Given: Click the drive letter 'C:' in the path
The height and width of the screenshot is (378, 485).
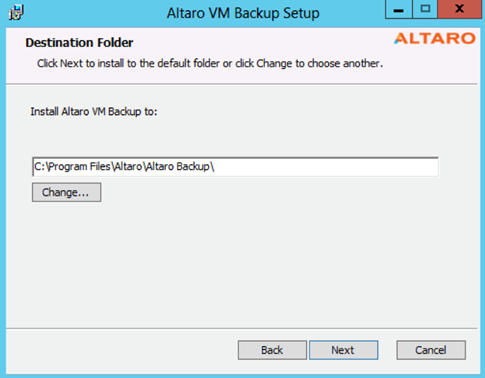Looking at the screenshot, I should pos(39,167).
